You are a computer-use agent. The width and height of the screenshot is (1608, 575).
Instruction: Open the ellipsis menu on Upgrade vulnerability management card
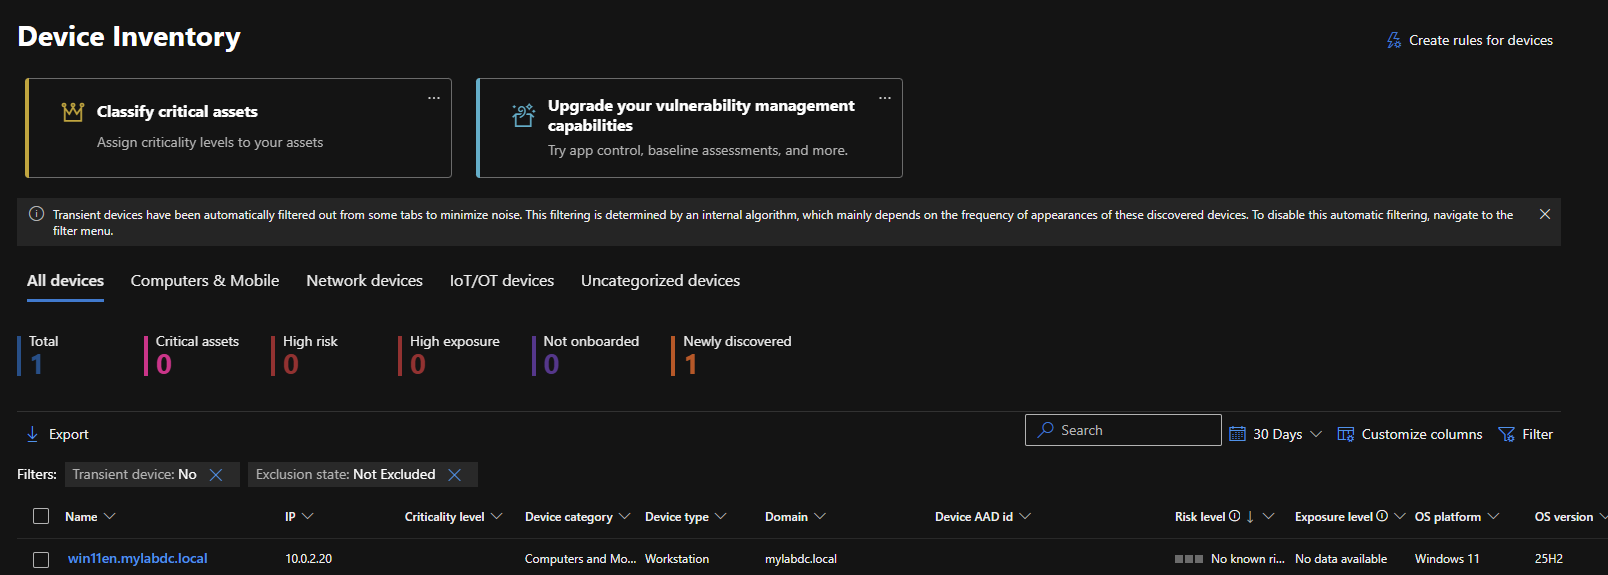click(885, 98)
